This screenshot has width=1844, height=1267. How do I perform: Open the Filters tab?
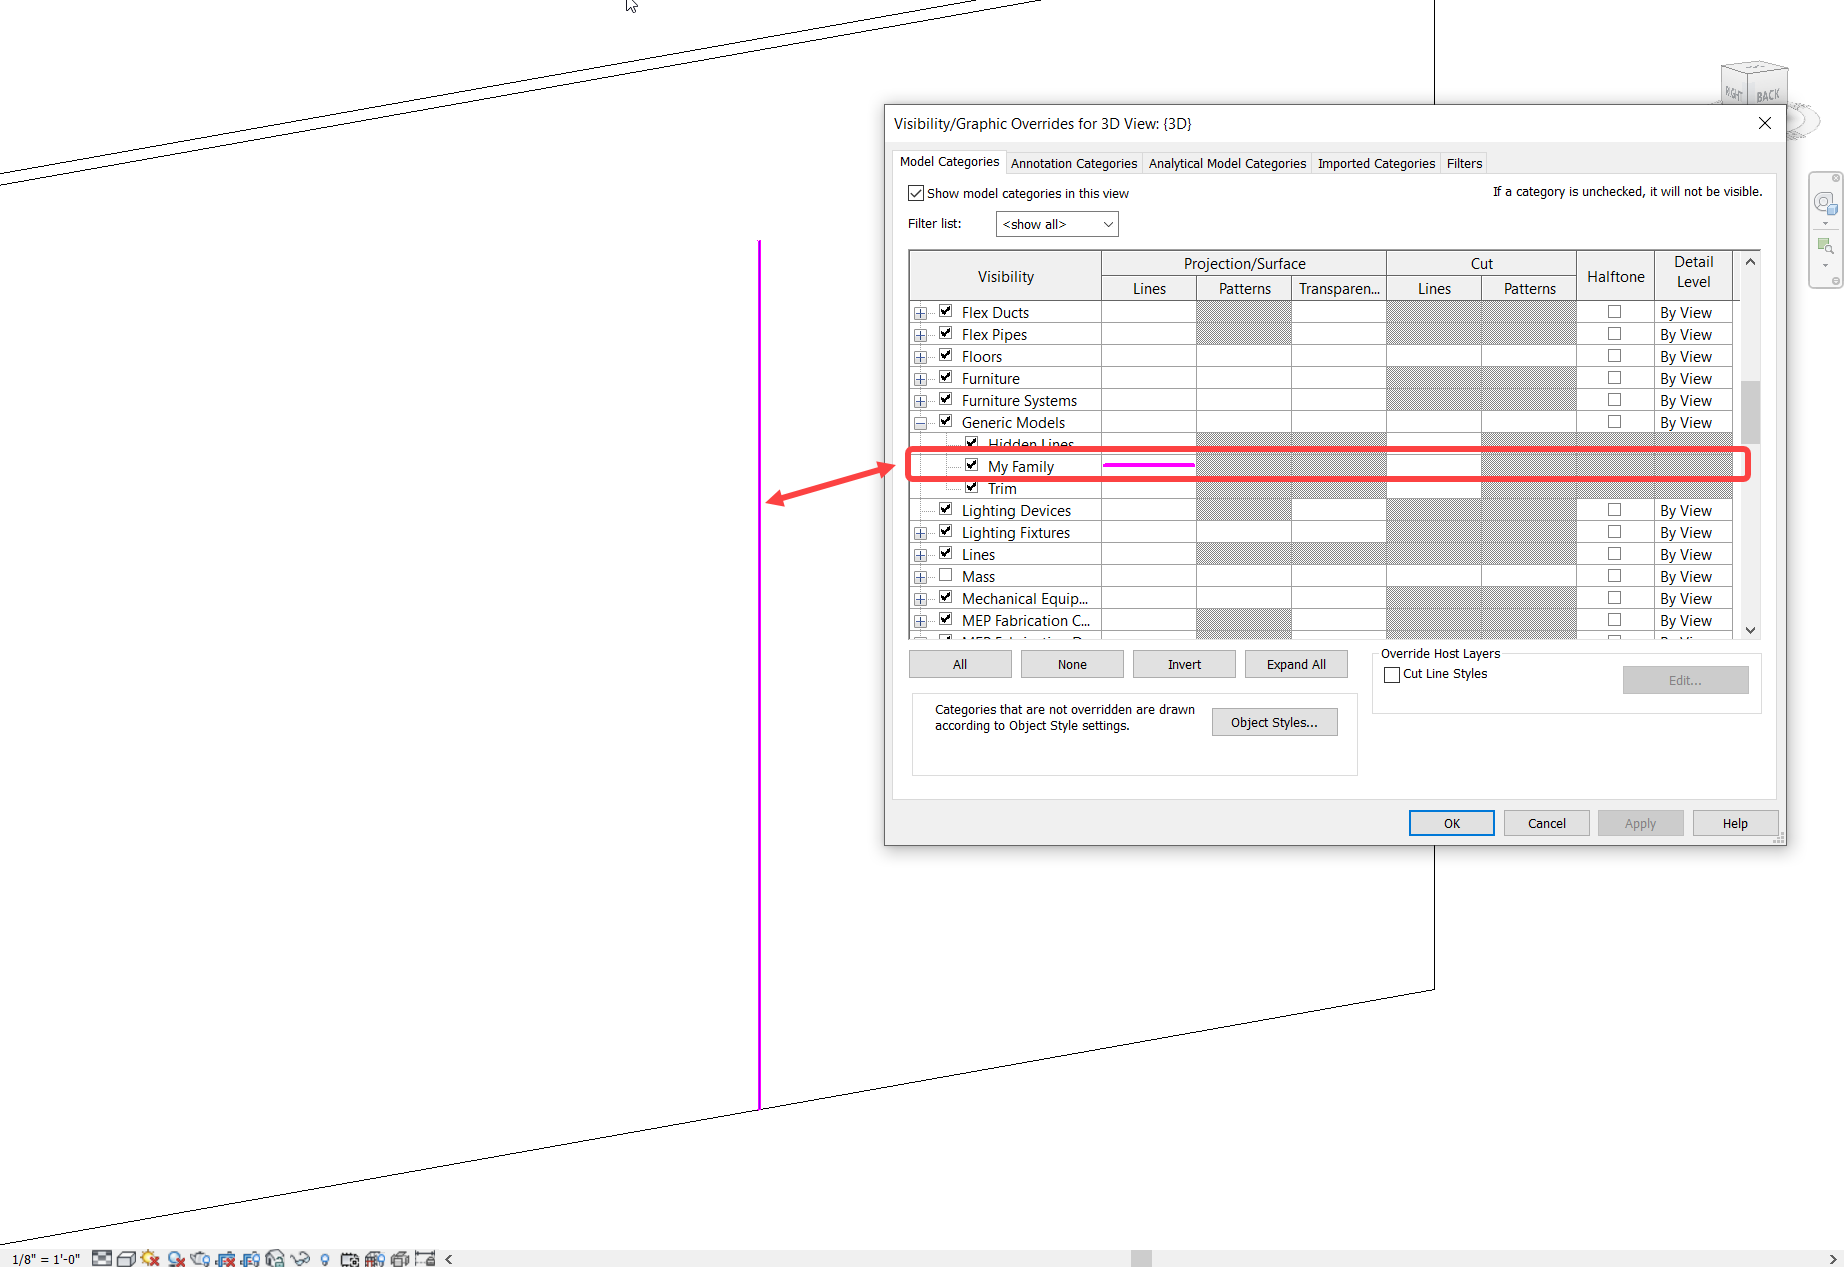coord(1463,163)
